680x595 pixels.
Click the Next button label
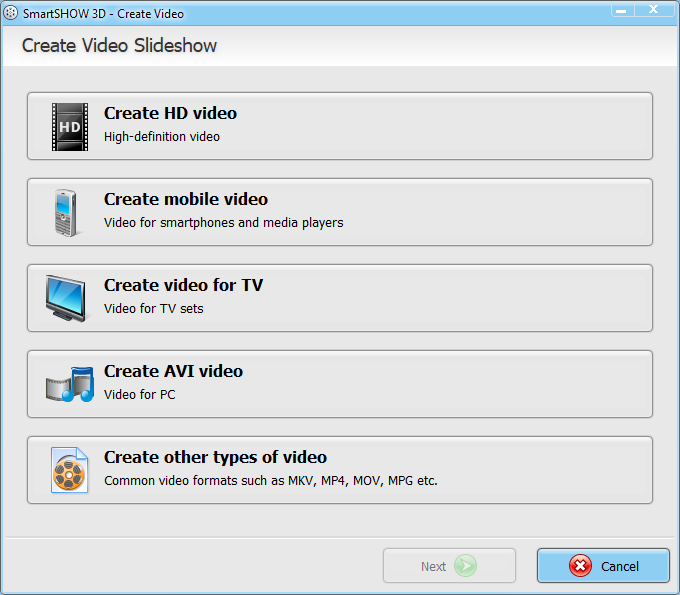(x=433, y=566)
